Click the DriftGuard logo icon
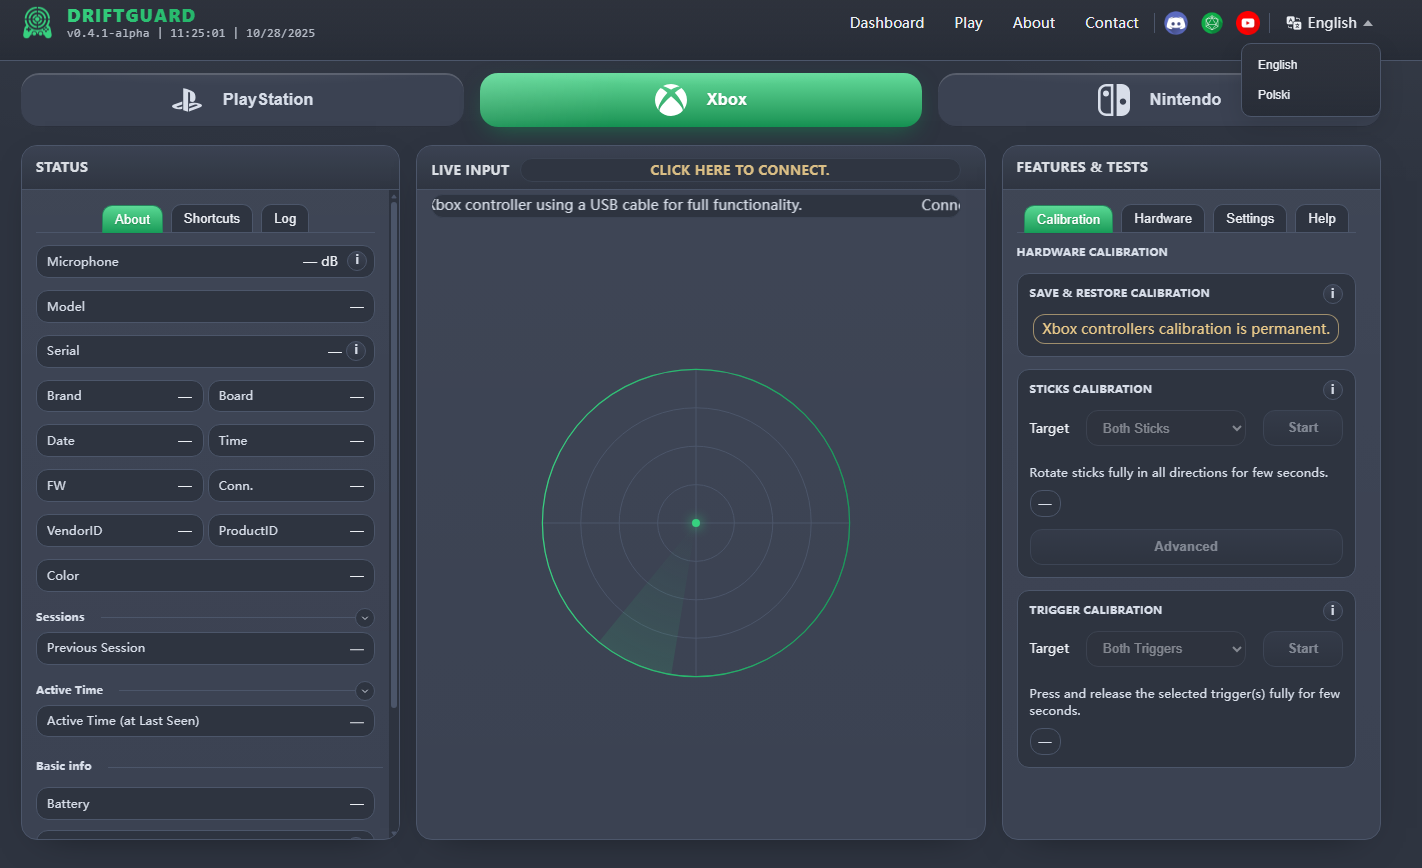This screenshot has height=868, width=1422. (38, 24)
